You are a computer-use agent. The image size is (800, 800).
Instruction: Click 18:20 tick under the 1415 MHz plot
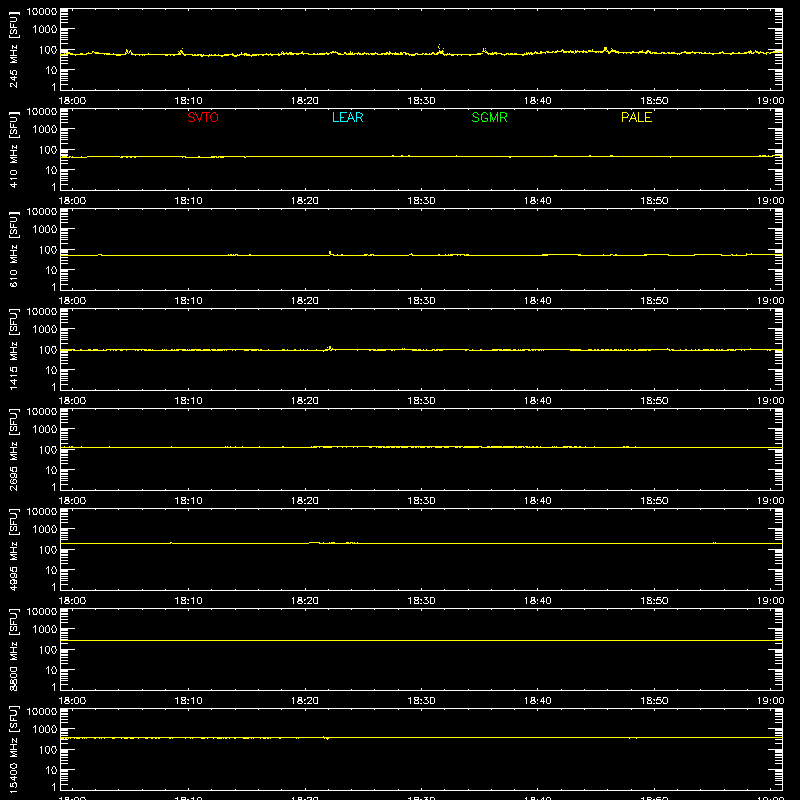[305, 401]
